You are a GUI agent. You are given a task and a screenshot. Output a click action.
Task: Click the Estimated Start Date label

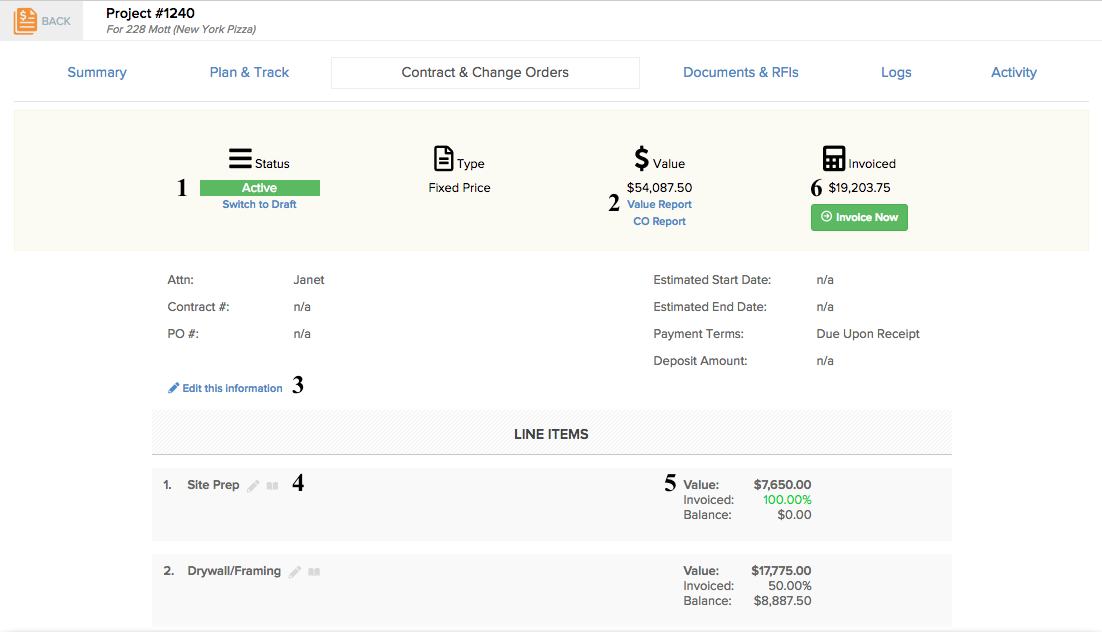(712, 280)
